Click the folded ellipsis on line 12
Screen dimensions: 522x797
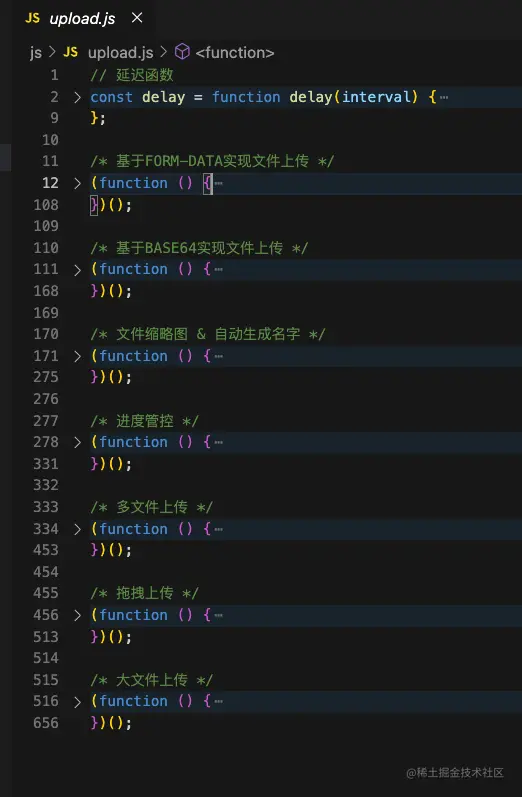point(219,183)
